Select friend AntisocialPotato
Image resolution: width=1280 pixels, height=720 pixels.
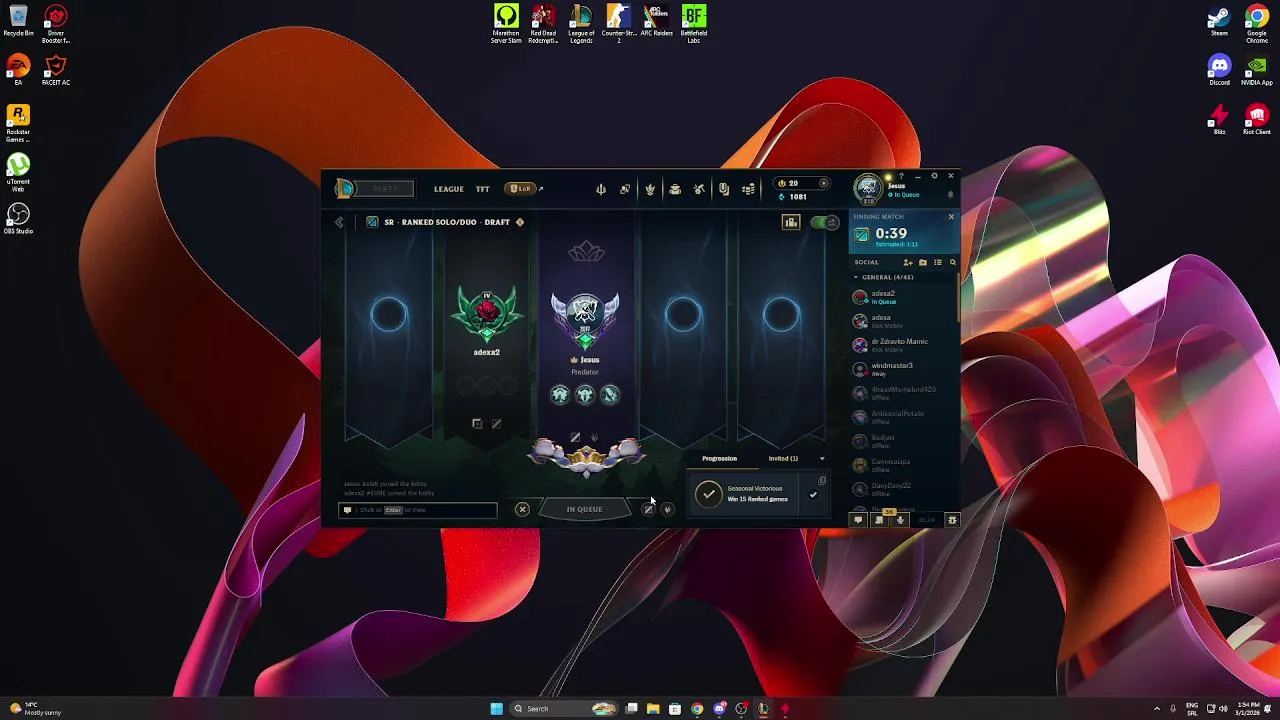pyautogui.click(x=903, y=417)
